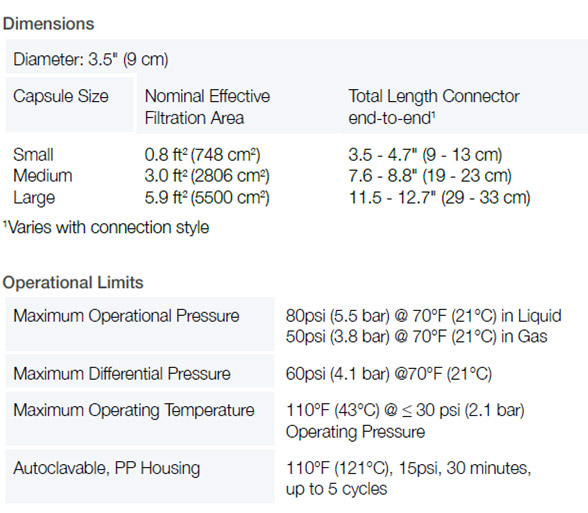Select the Autoclavable, PP Housing label
This screenshot has width=588, height=513.
pyautogui.click(x=107, y=468)
